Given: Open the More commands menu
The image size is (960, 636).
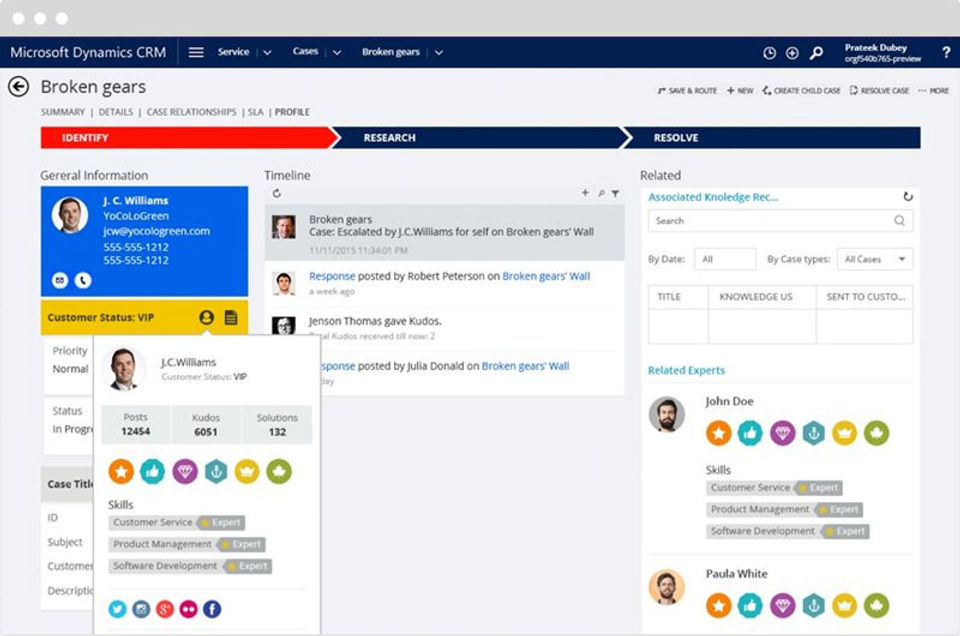Looking at the screenshot, I should (934, 91).
